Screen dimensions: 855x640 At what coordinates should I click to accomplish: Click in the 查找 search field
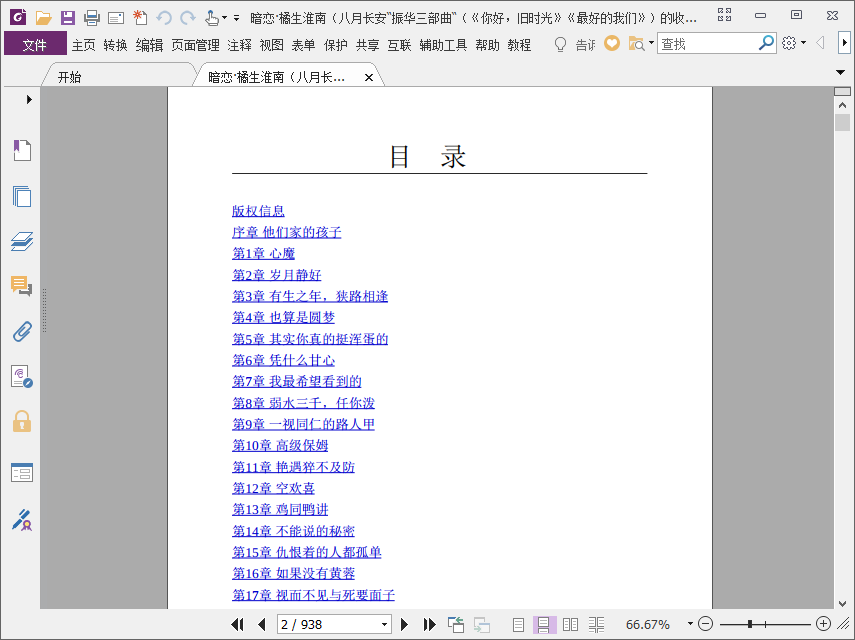708,44
